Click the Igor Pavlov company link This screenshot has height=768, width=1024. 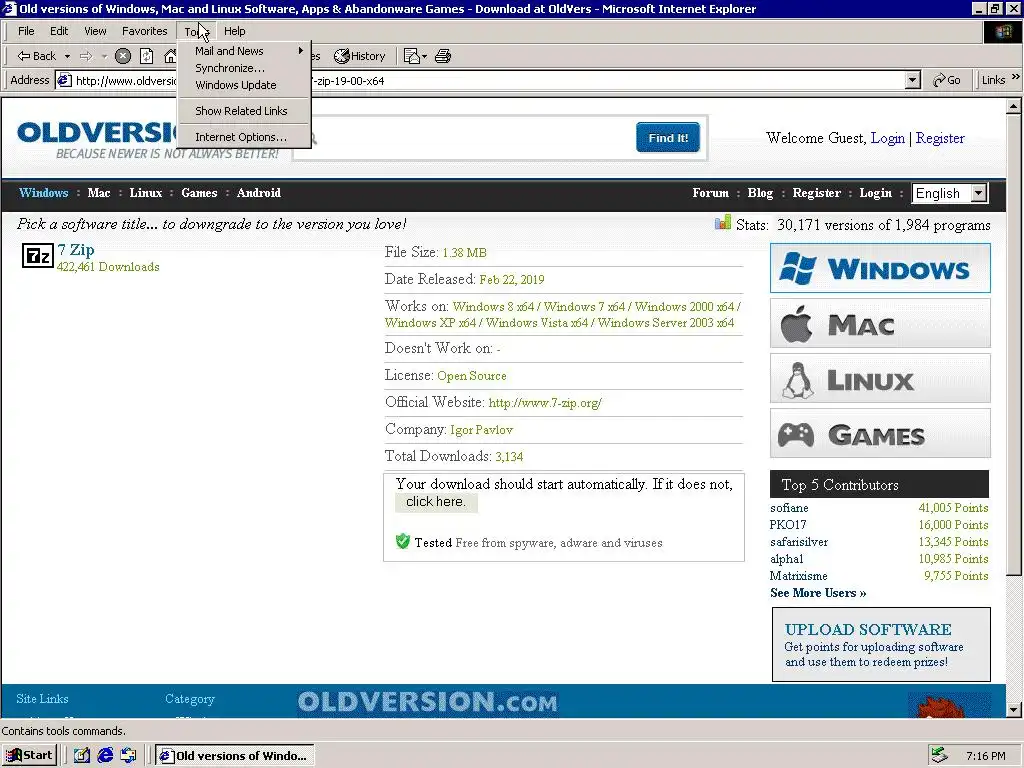pyautogui.click(x=481, y=430)
